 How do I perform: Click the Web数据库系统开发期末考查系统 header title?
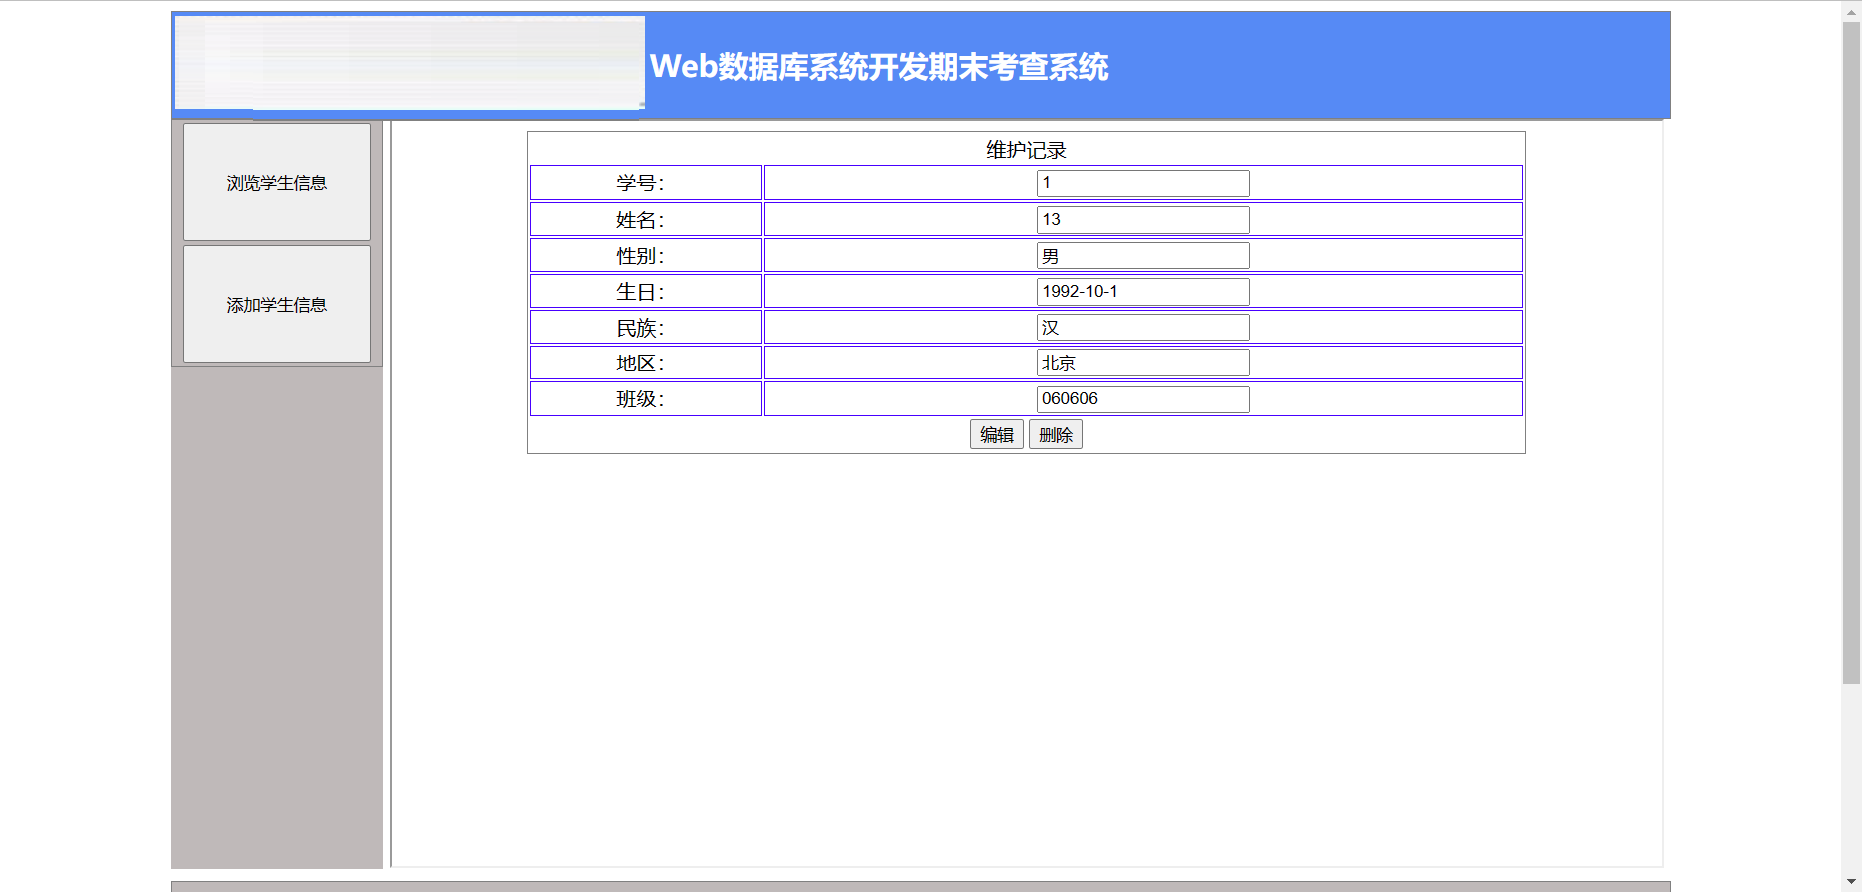coord(879,67)
